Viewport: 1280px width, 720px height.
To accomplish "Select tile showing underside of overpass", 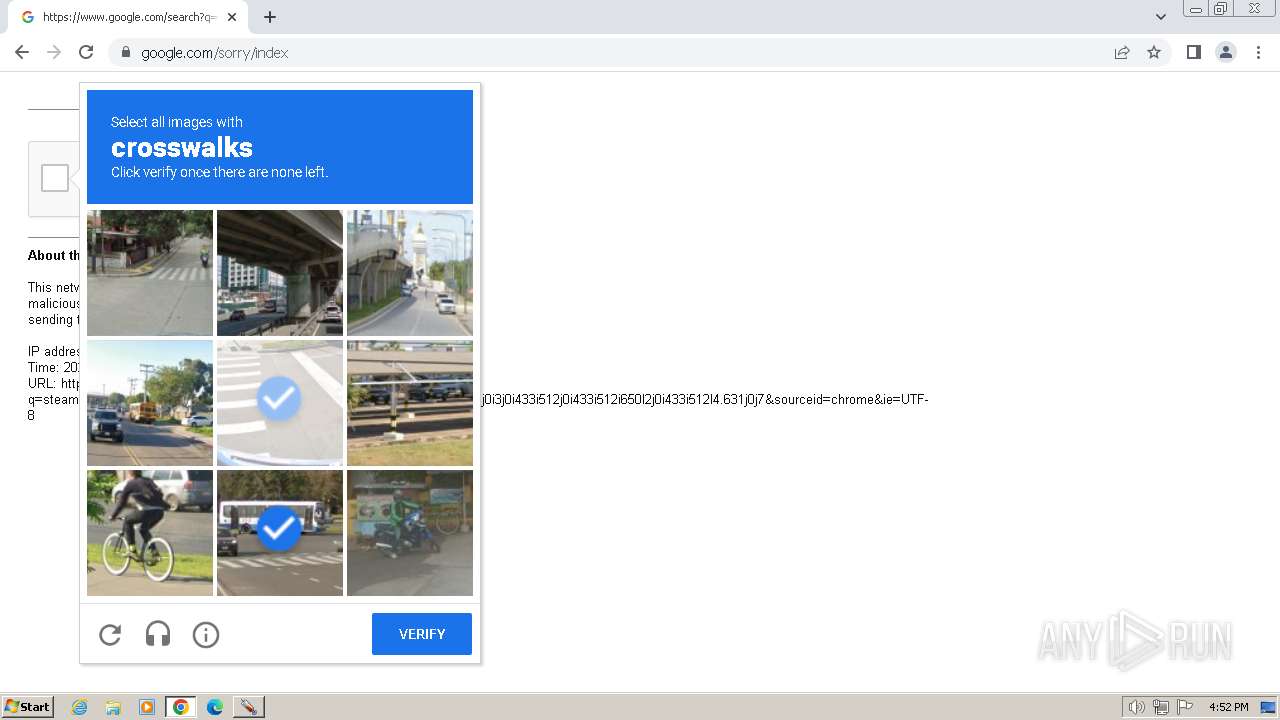I will [x=280, y=273].
